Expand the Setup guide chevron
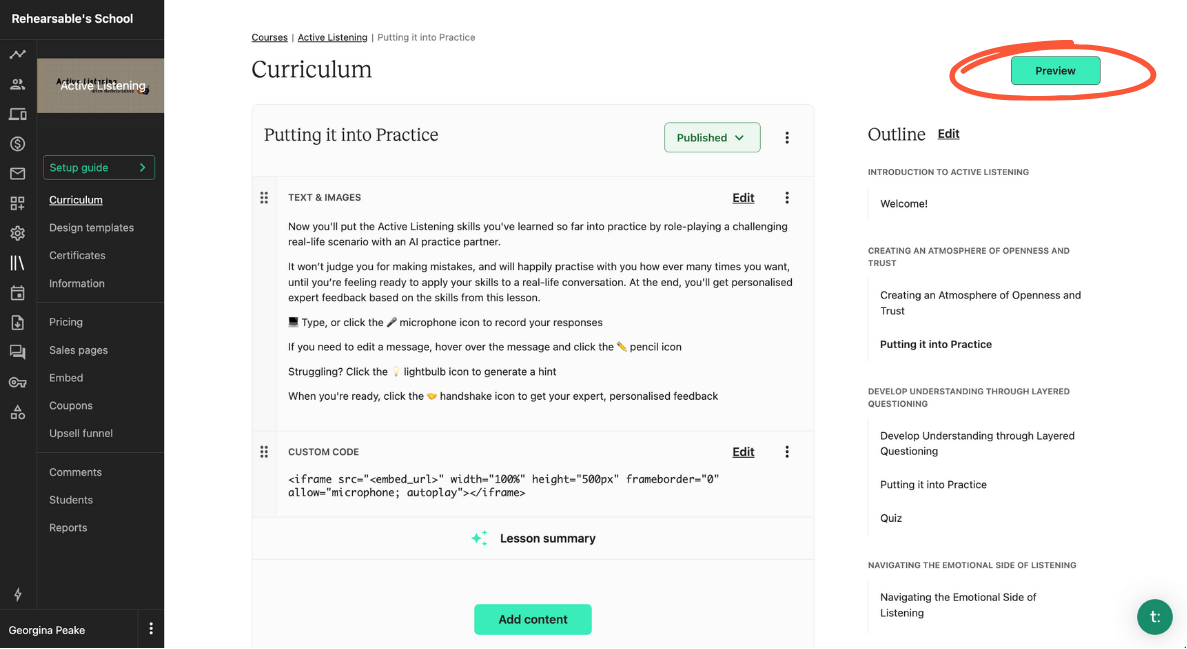Screen dimensions: 1187x649 coord(142,168)
